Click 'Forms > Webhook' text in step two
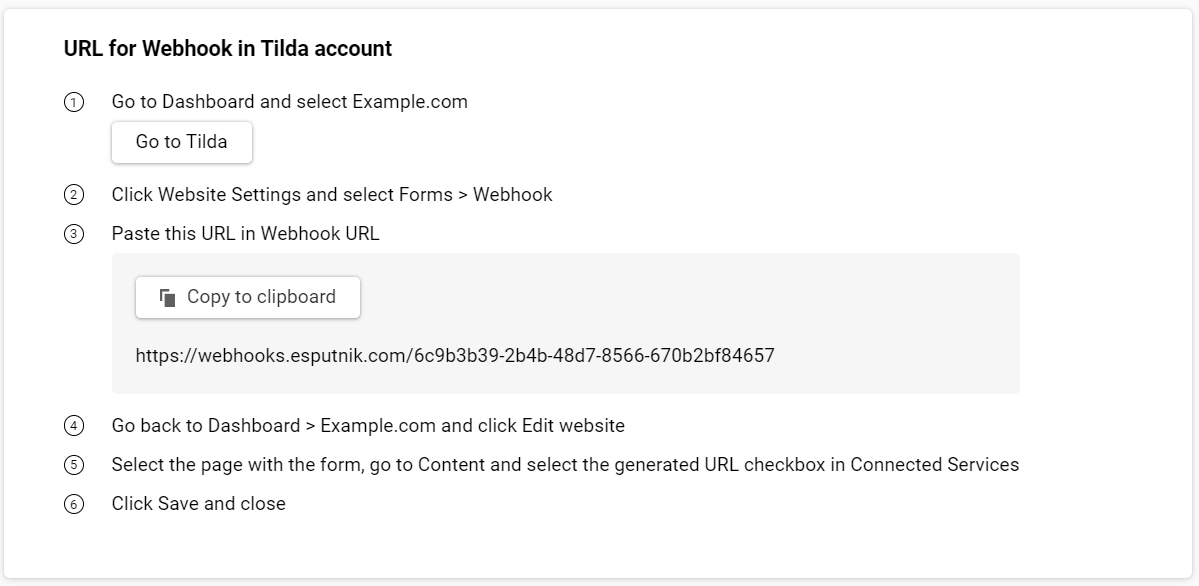This screenshot has height=586, width=1199. click(x=476, y=195)
